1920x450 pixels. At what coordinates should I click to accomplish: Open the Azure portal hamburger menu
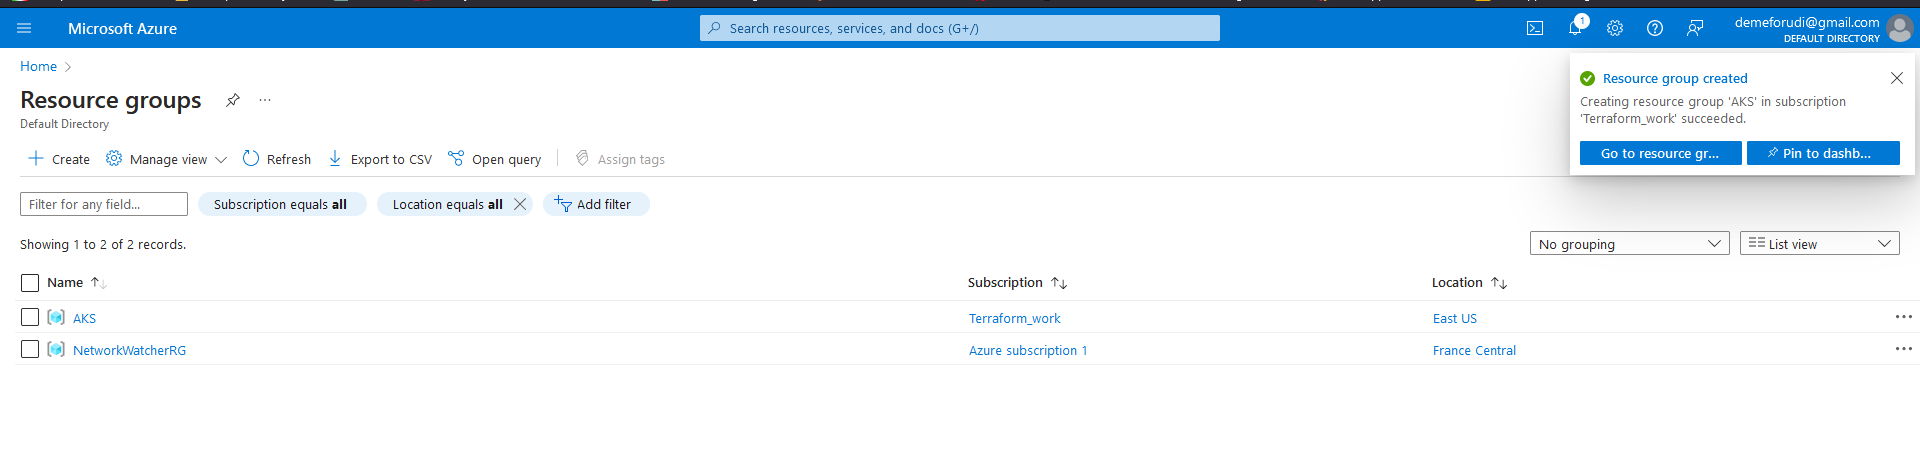[24, 28]
